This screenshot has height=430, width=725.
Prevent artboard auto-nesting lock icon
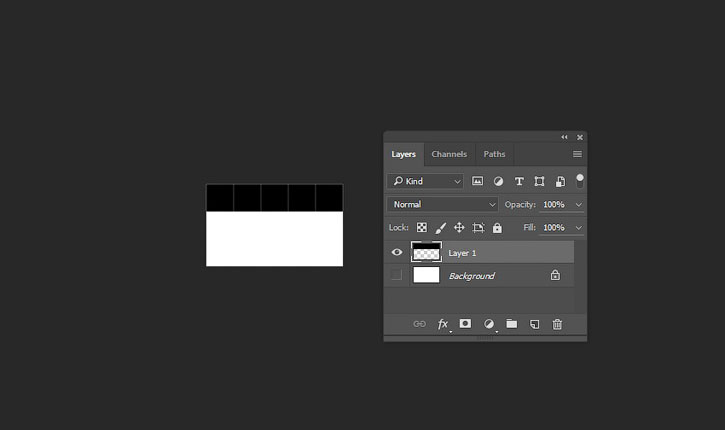[x=478, y=227]
